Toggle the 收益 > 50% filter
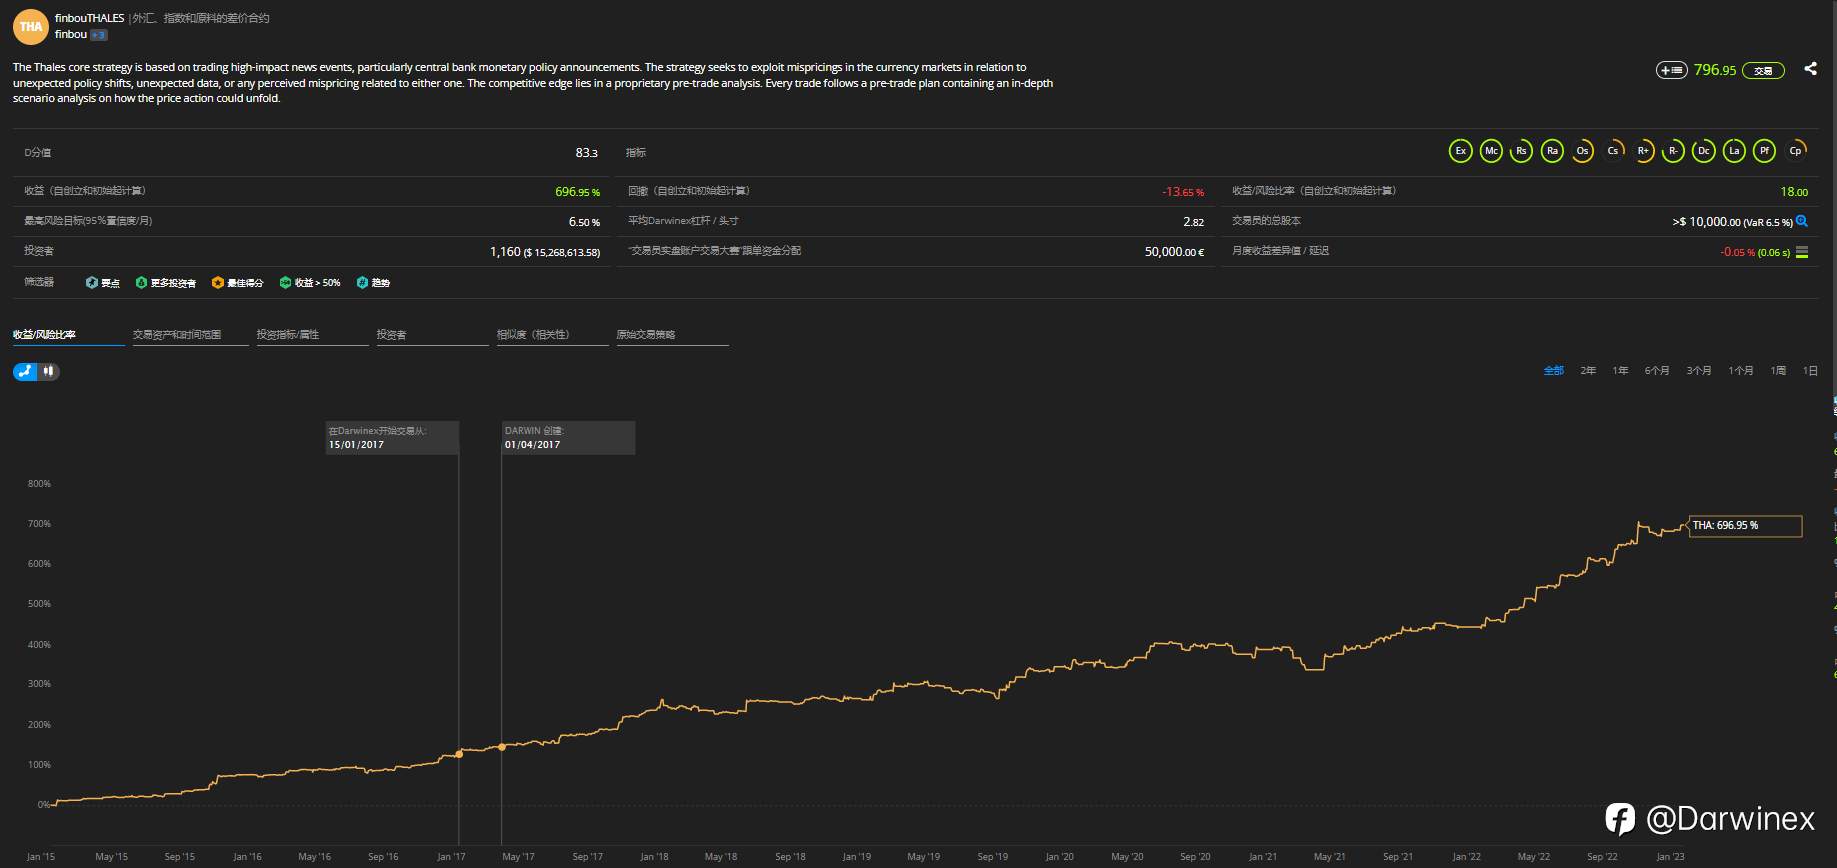1837x868 pixels. pos(311,283)
